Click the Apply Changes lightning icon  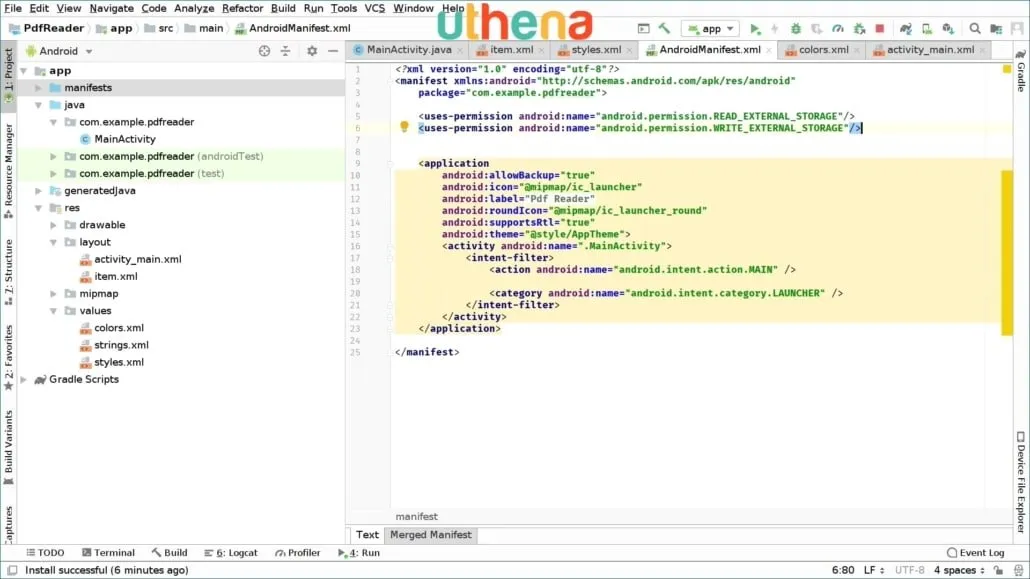tap(774, 28)
